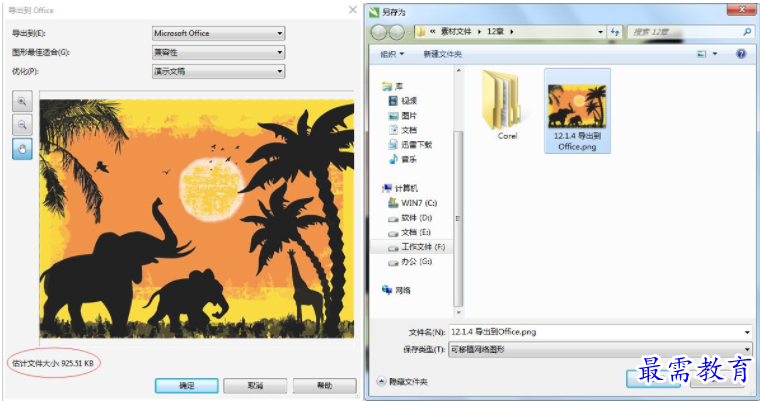Click the 取消 button in export dialog

tap(255, 386)
